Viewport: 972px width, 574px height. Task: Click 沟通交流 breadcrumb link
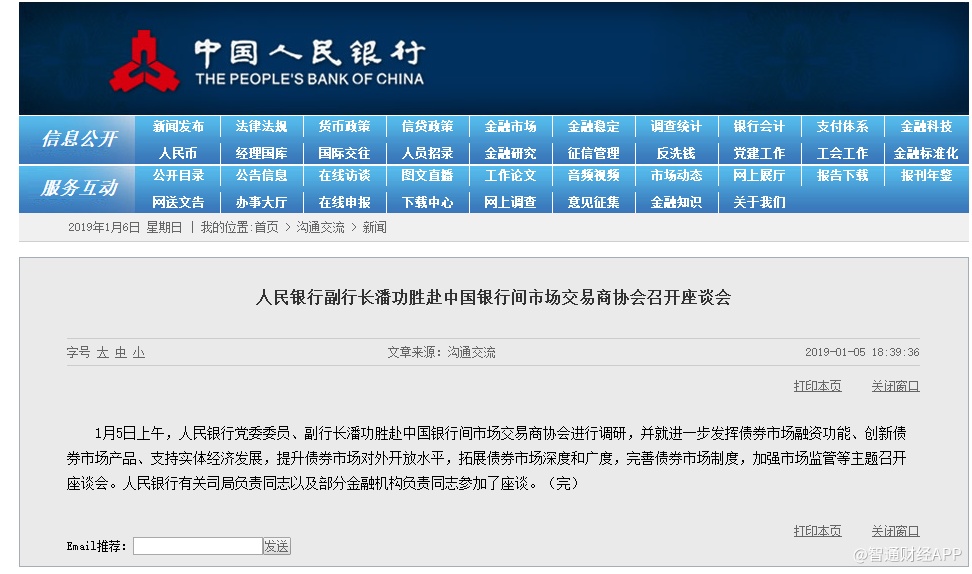tap(320, 227)
